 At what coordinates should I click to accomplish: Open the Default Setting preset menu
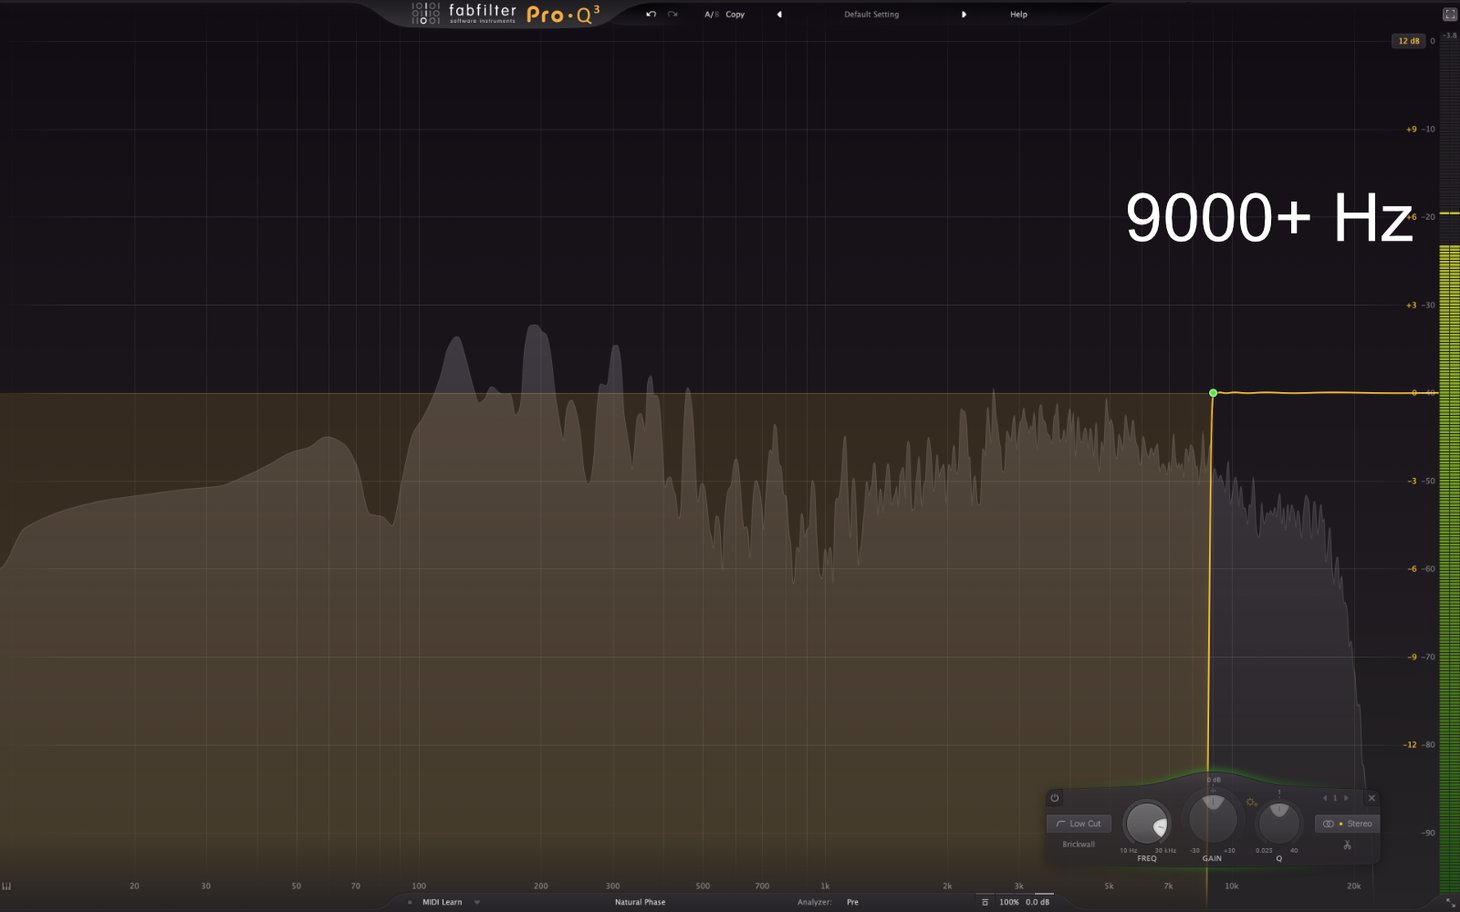pyautogui.click(x=871, y=14)
